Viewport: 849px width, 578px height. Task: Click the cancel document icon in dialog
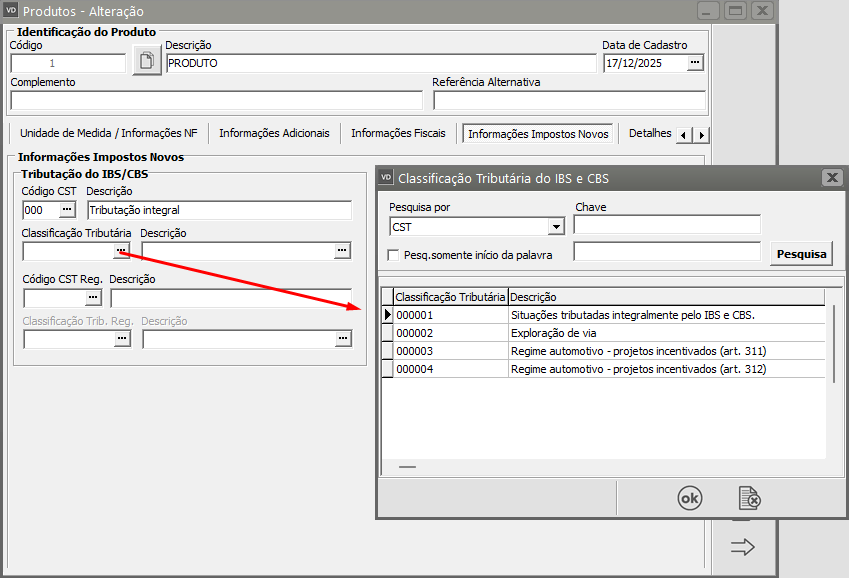(x=749, y=498)
